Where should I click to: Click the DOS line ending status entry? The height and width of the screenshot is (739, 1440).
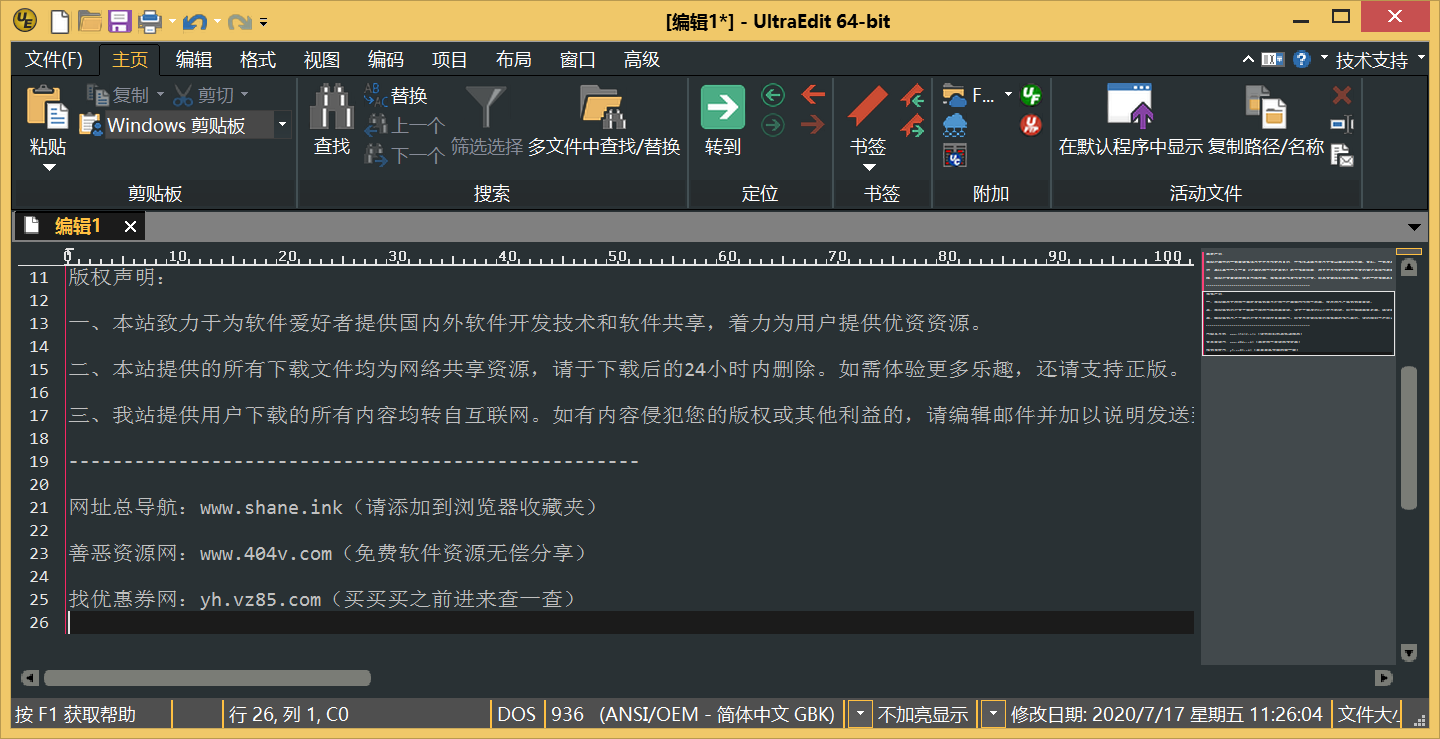(x=517, y=714)
